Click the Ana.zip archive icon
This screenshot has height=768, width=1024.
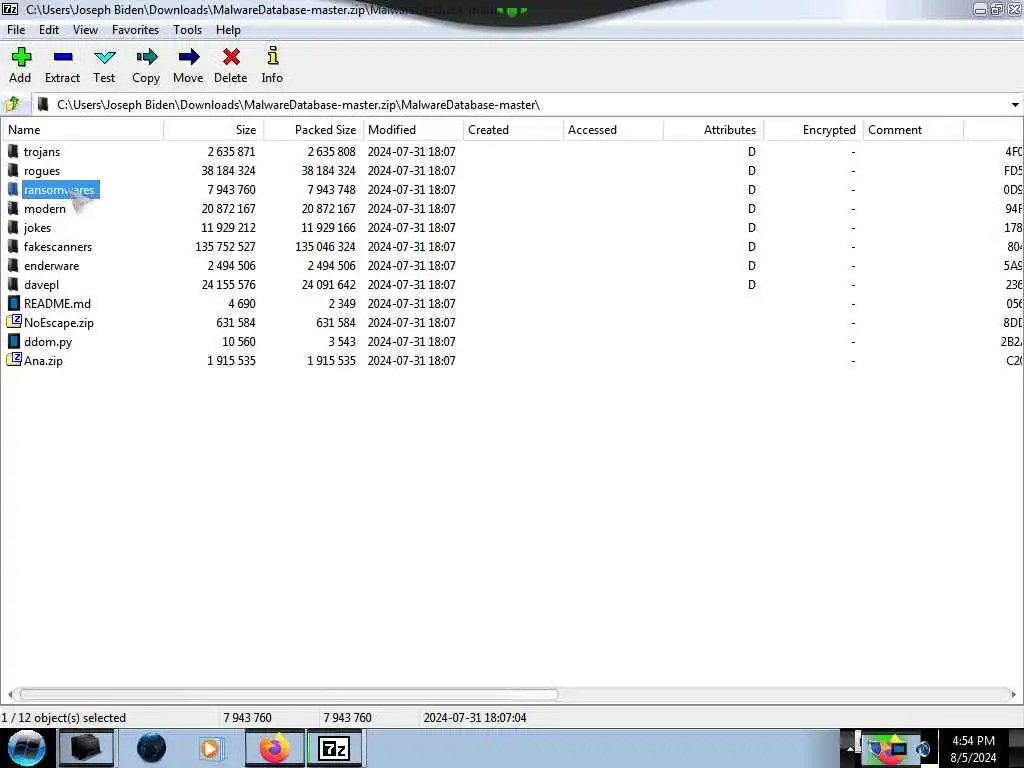tap(14, 360)
